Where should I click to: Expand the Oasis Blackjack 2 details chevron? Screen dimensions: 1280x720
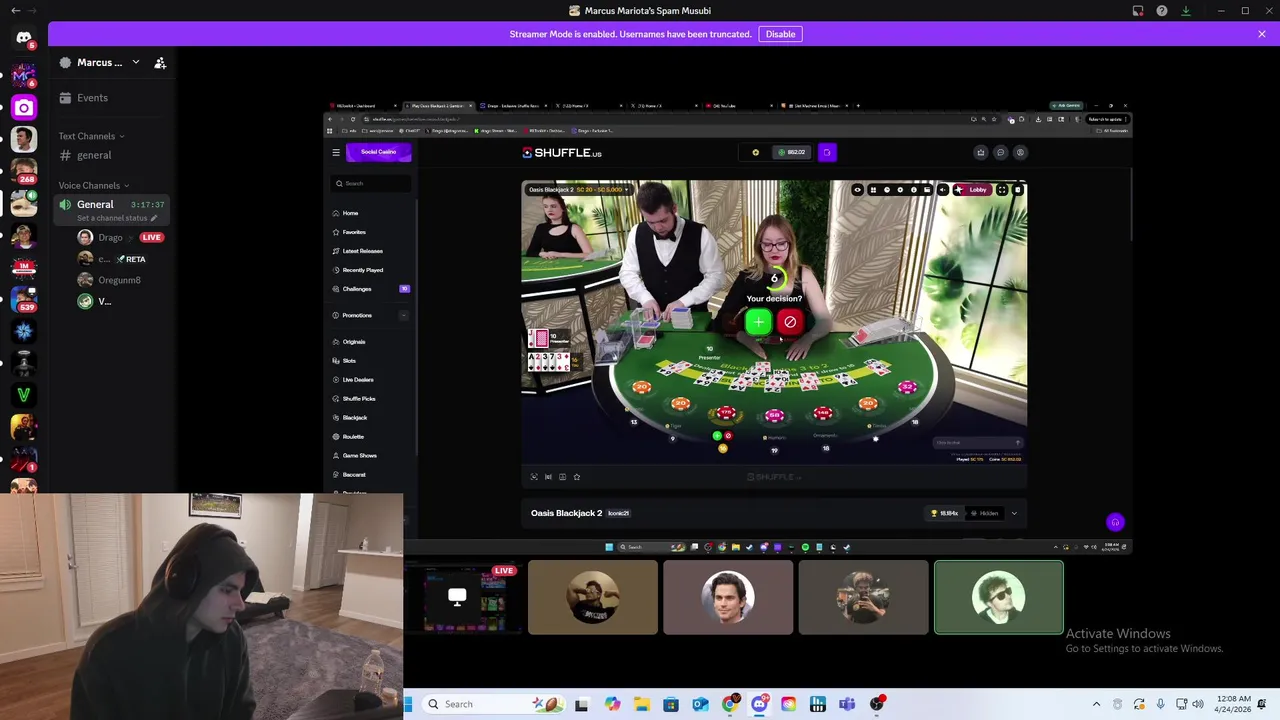[1014, 513]
